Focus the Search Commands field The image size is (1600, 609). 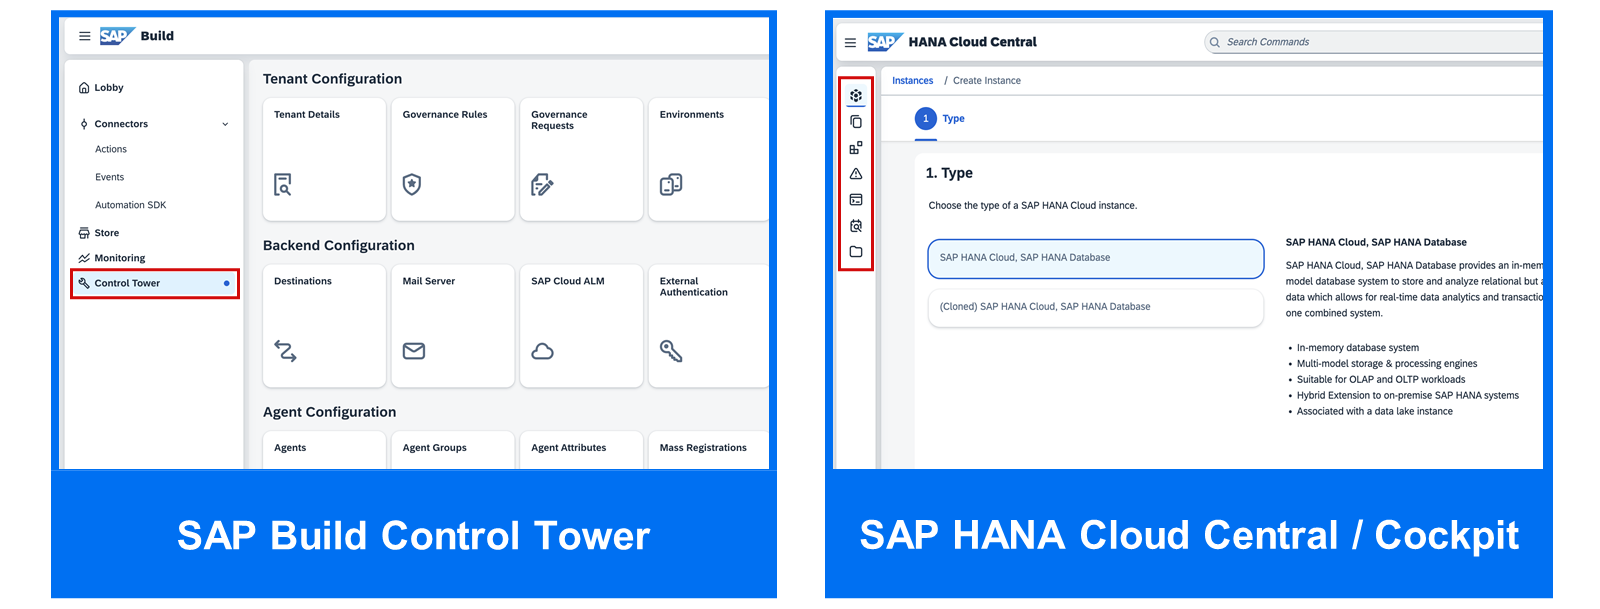tap(1373, 42)
